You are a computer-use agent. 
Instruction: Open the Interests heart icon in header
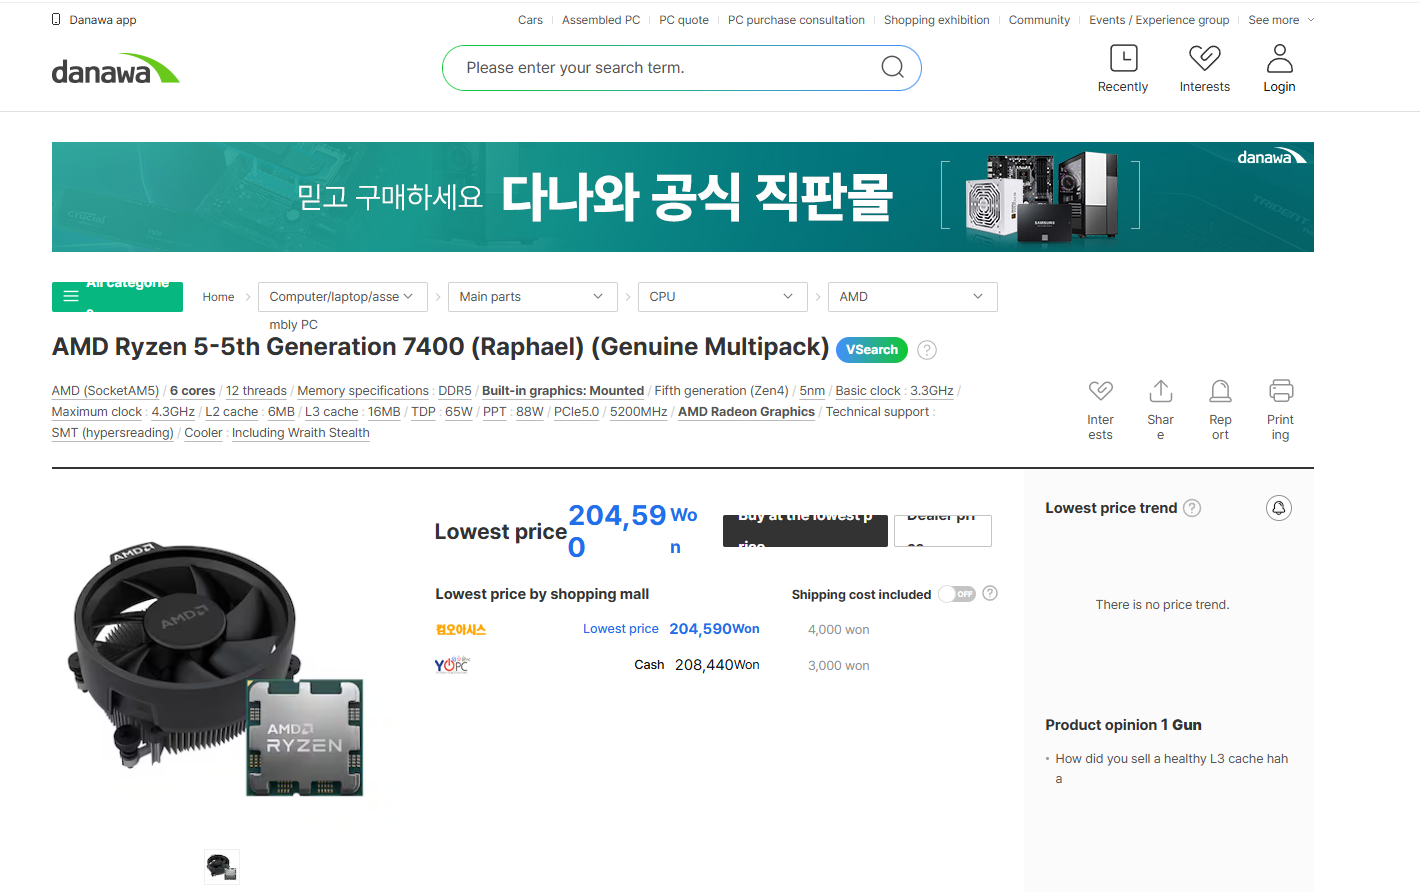click(x=1204, y=59)
